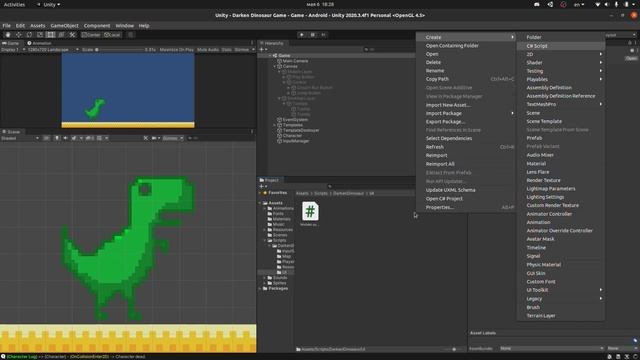Click Project panel add (+) button

pos(263,186)
